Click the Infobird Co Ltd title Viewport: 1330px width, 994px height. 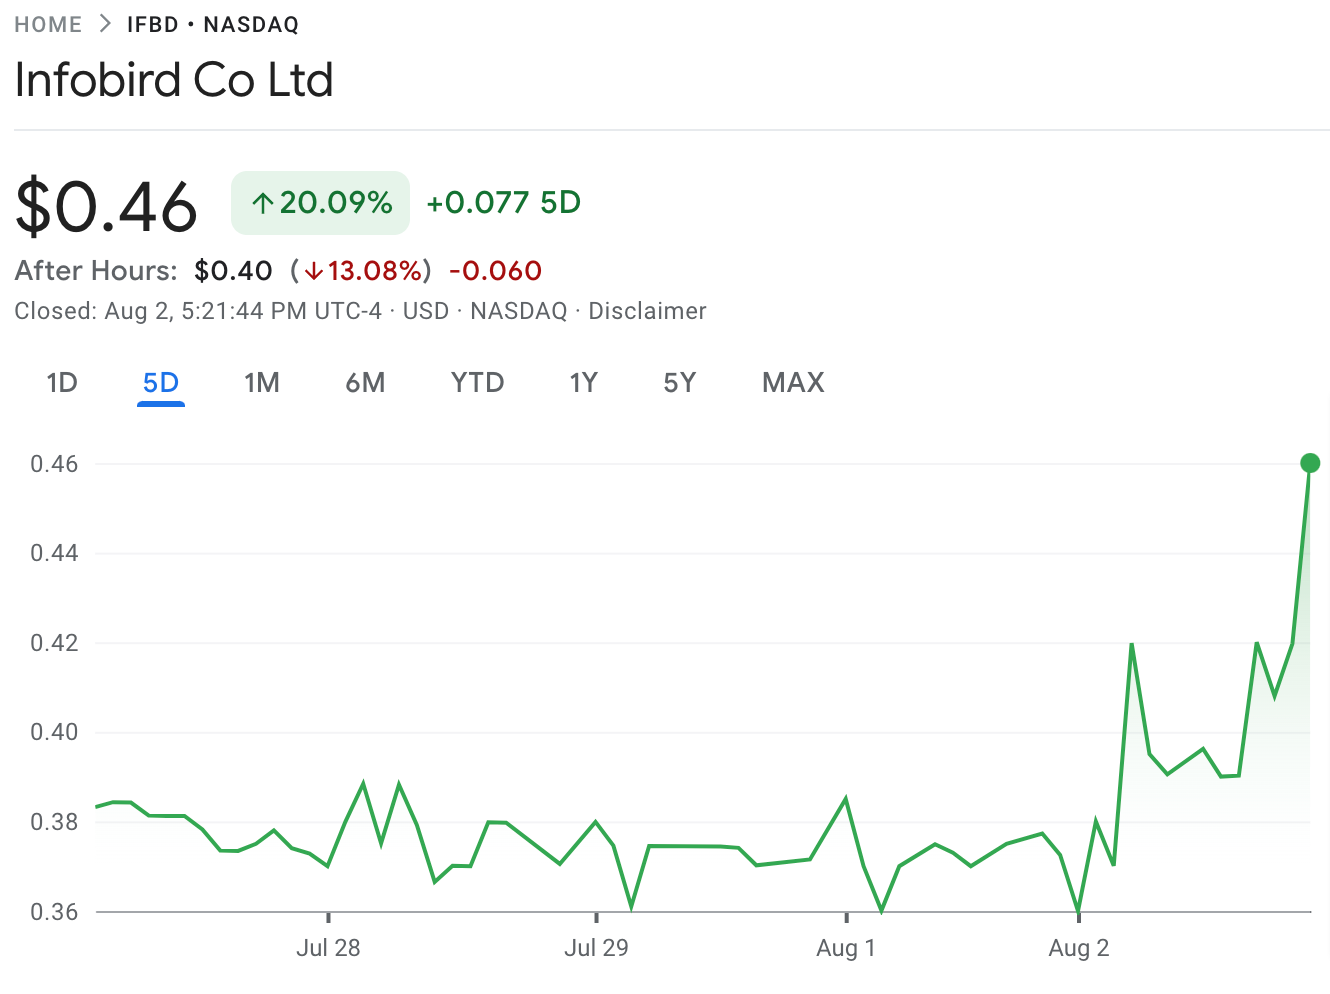173,80
